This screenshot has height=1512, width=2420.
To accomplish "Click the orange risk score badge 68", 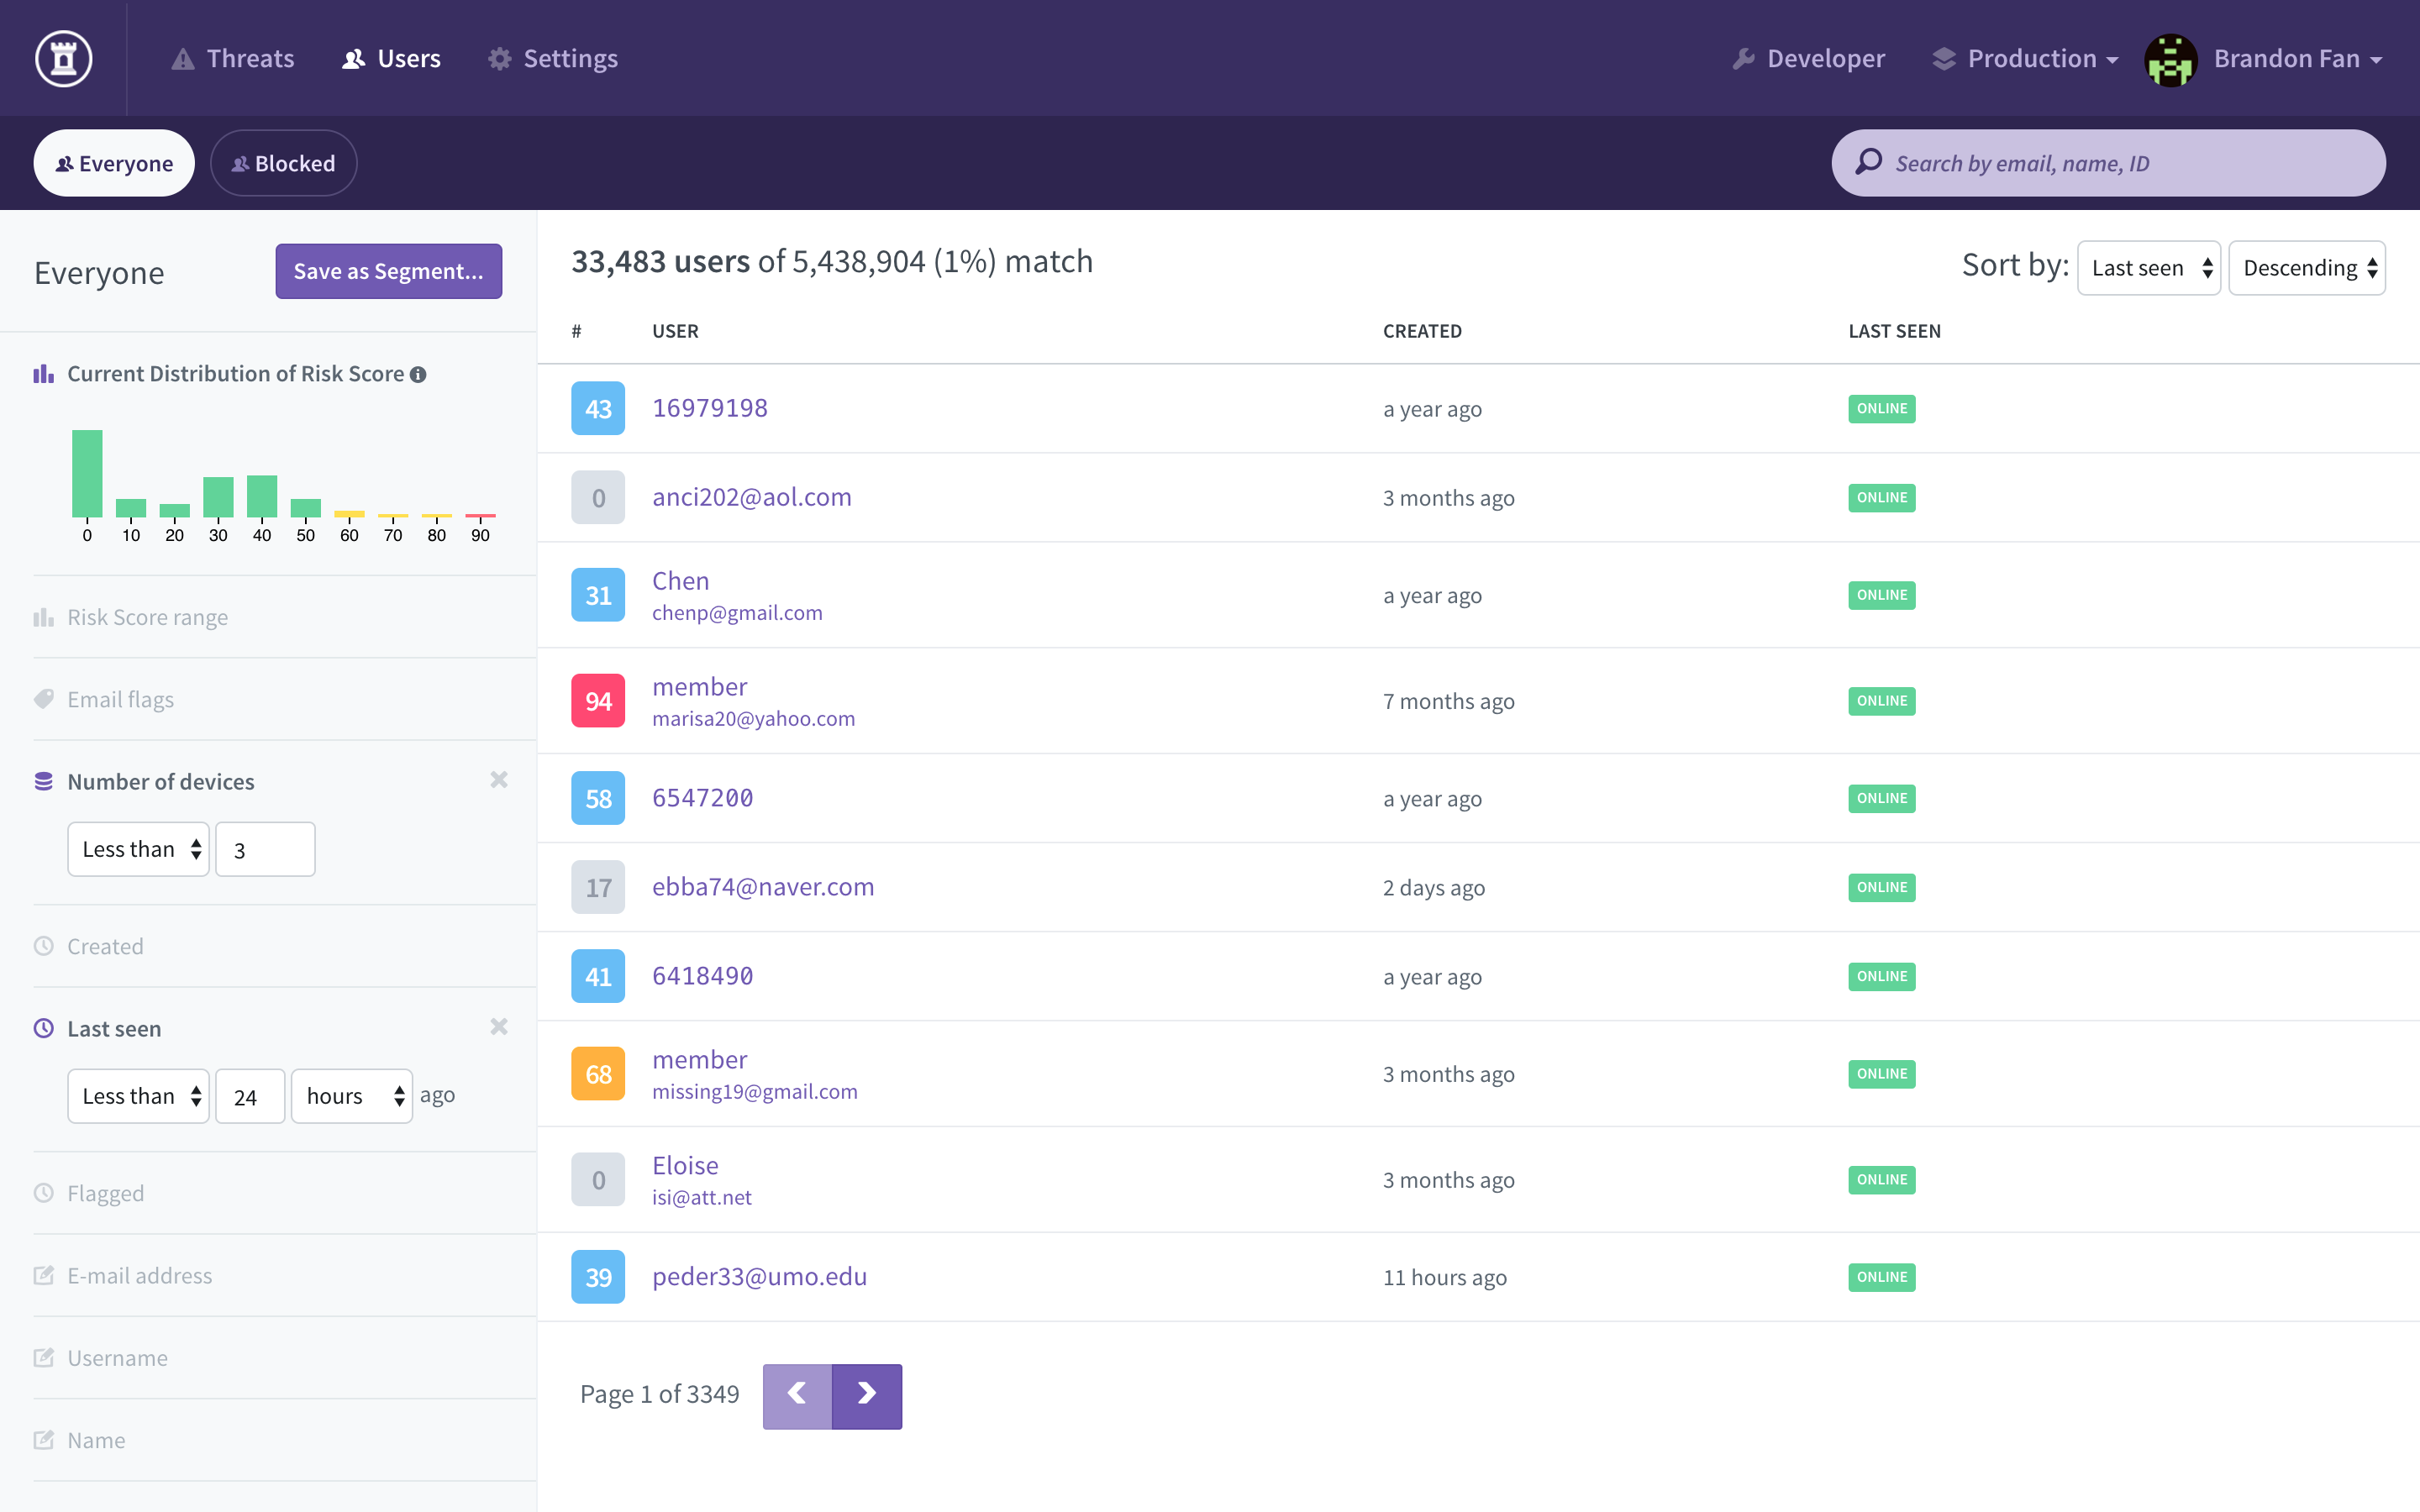I will tap(598, 1074).
